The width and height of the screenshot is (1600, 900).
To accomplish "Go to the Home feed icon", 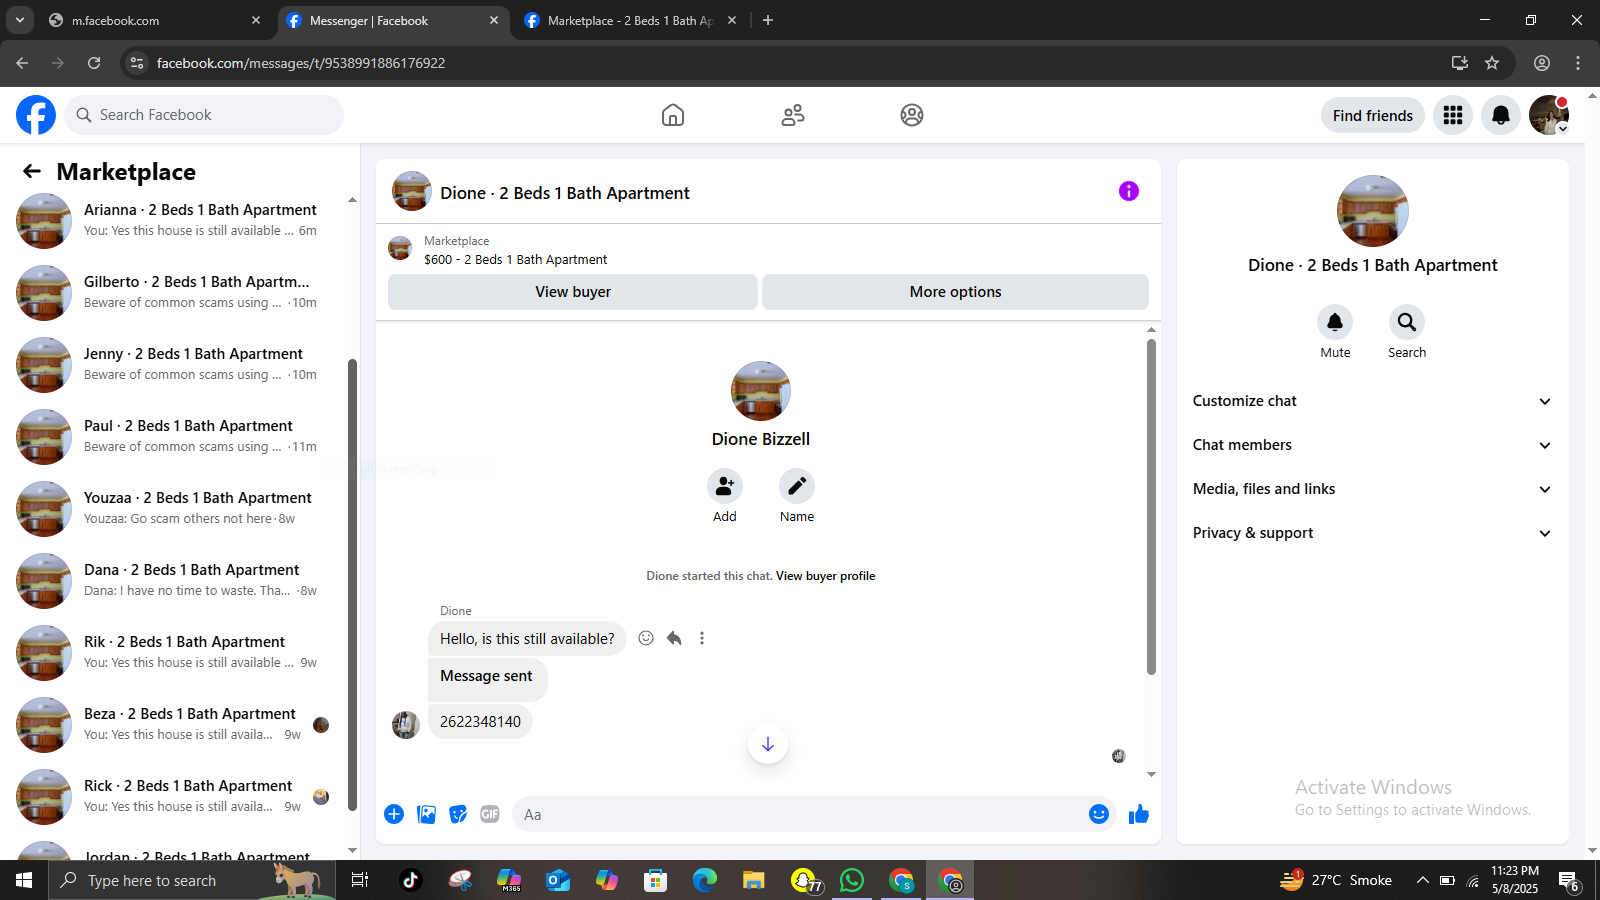I will [673, 115].
